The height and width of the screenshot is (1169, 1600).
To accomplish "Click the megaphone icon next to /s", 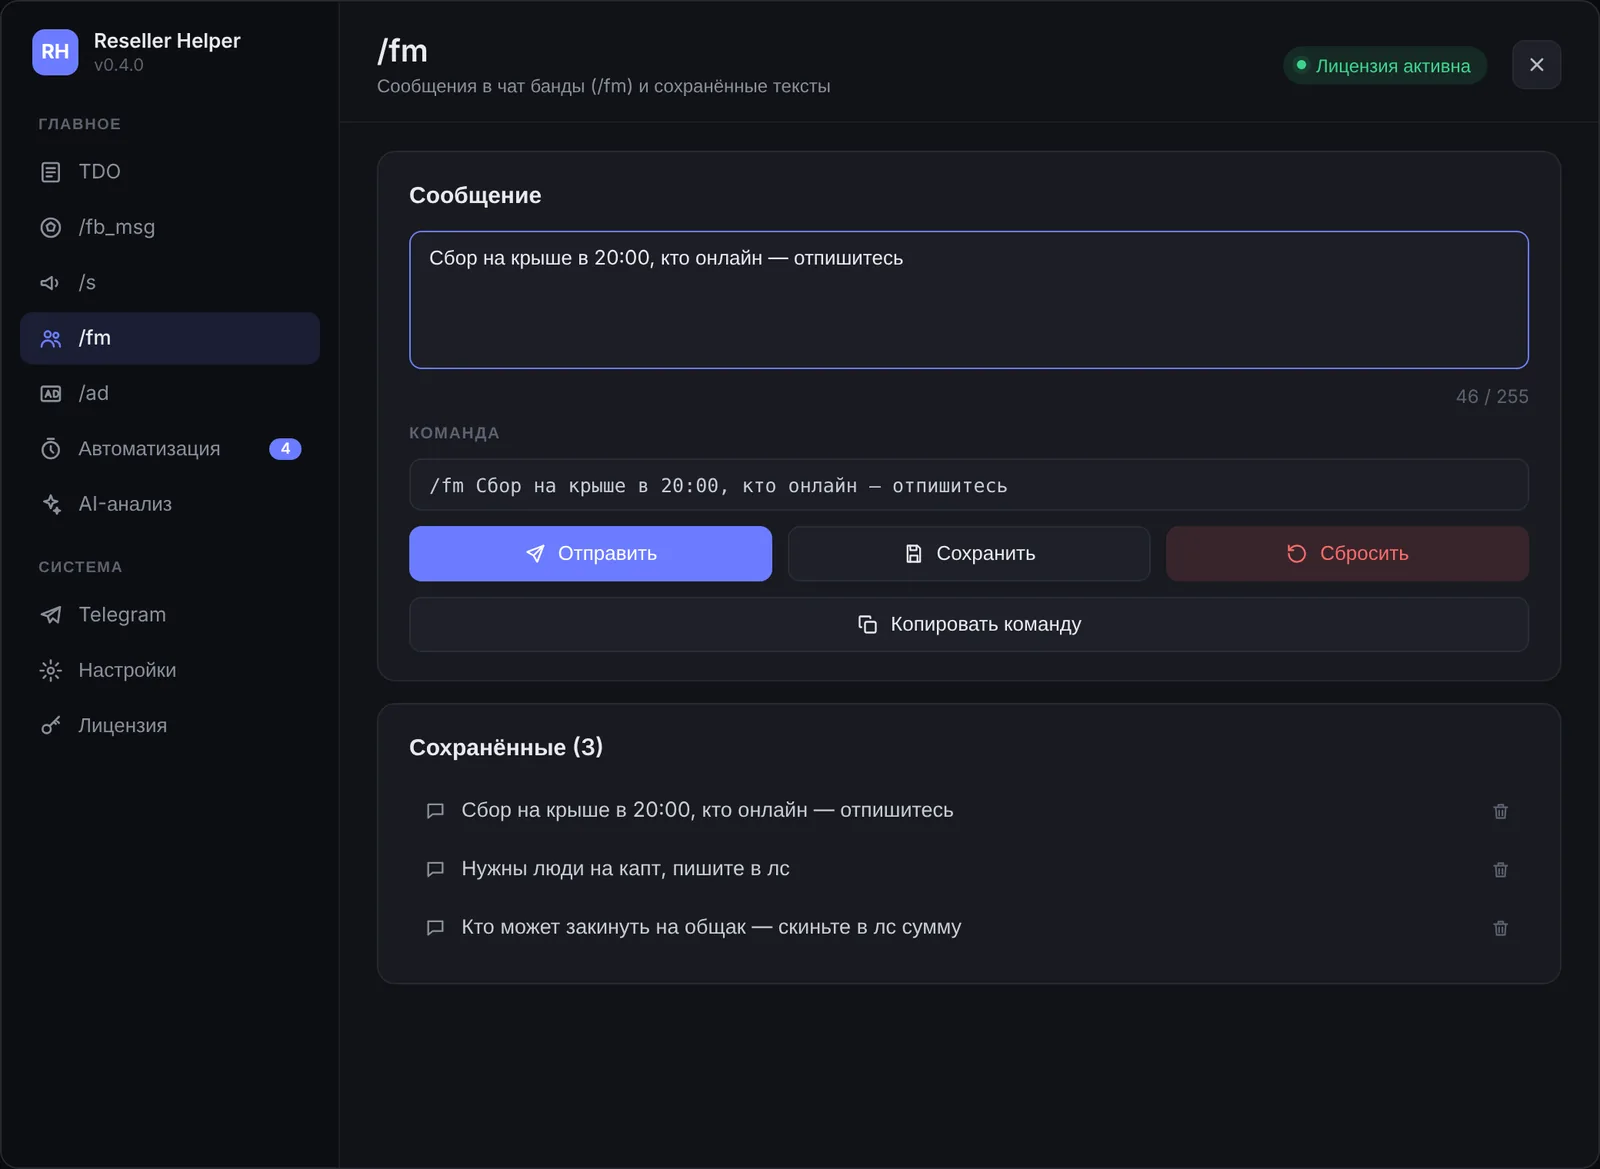I will 51,283.
